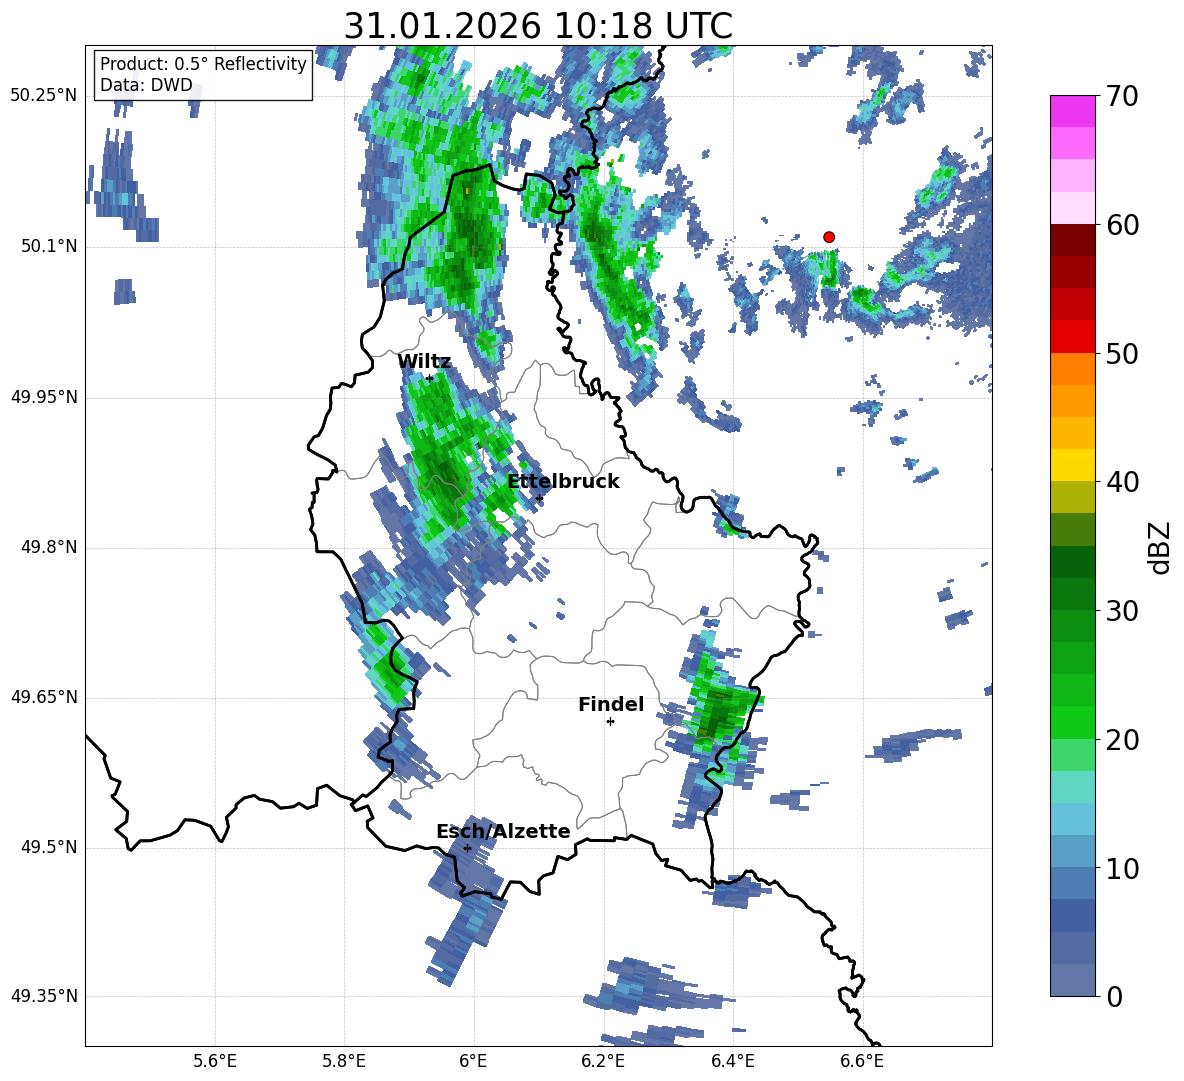Click the 50.1°N latitude tick label

pos(49,246)
